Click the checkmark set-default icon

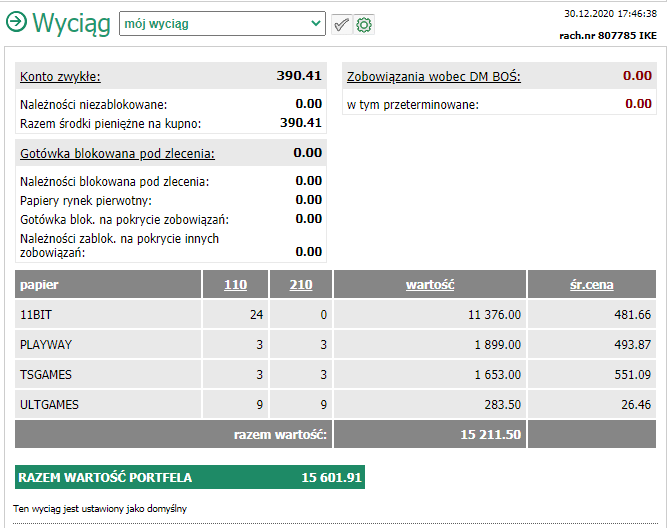[x=342, y=25]
